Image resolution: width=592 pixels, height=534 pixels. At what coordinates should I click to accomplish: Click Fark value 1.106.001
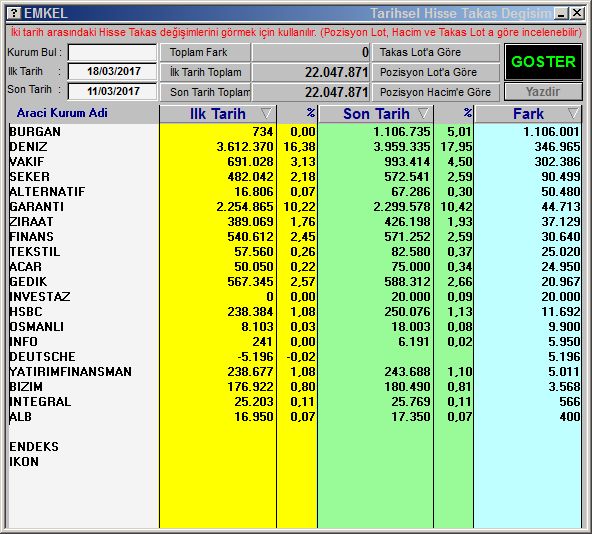point(551,131)
